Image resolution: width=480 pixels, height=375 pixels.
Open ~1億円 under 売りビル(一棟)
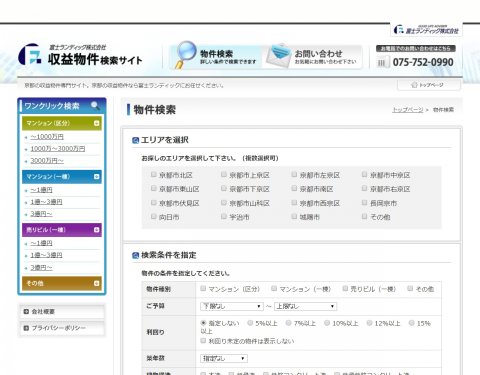point(41,243)
